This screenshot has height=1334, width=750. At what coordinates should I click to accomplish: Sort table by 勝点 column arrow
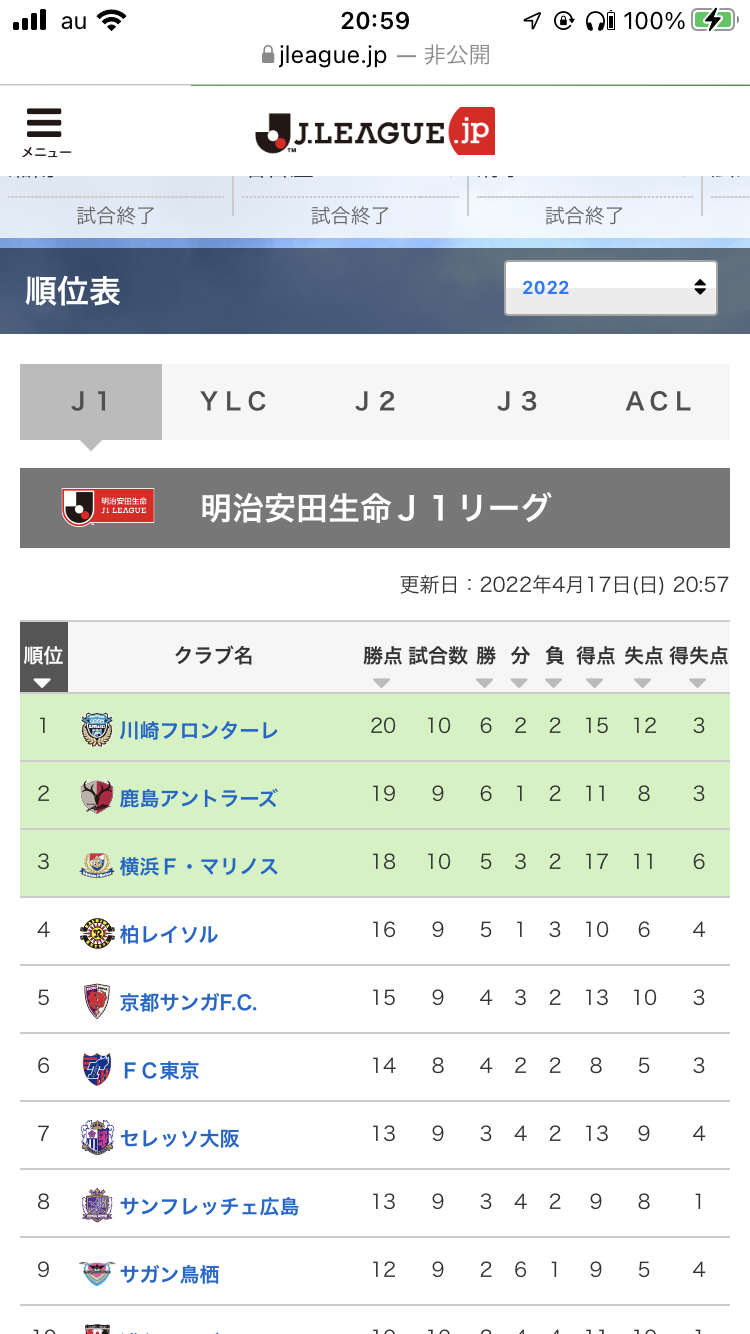pos(382,683)
